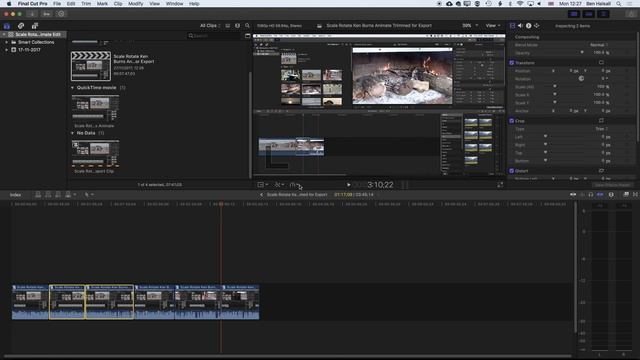Open the Background Tasks button

[x=61, y=14]
